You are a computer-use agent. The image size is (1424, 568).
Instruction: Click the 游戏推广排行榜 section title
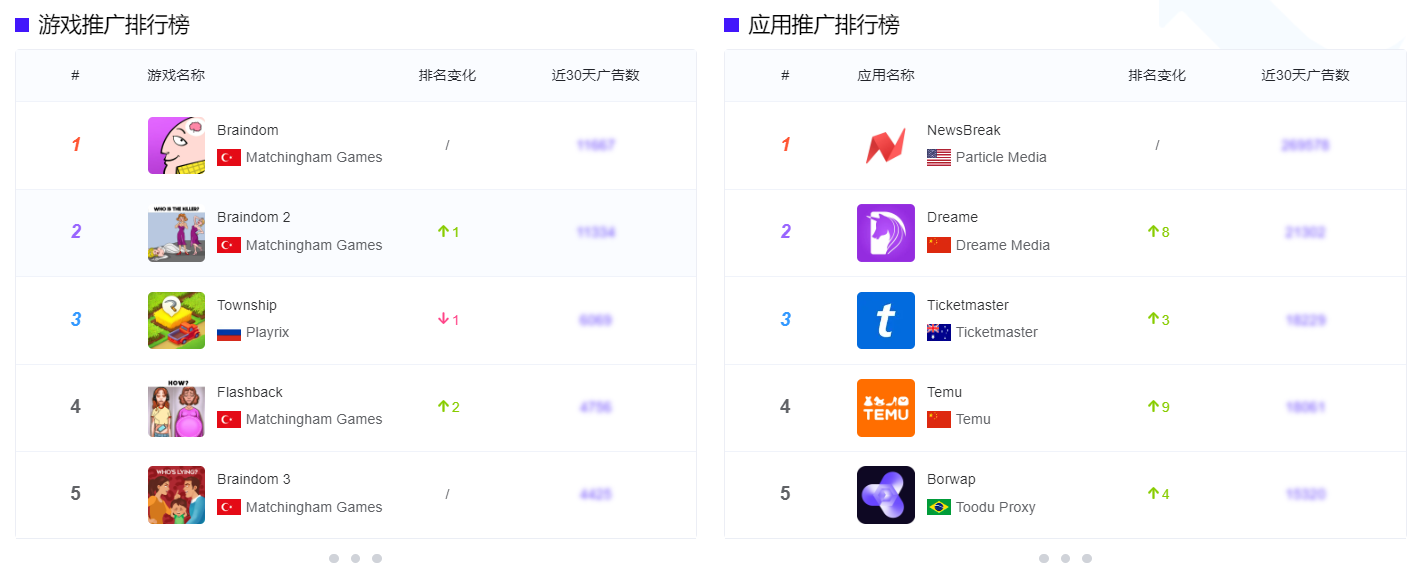click(114, 25)
